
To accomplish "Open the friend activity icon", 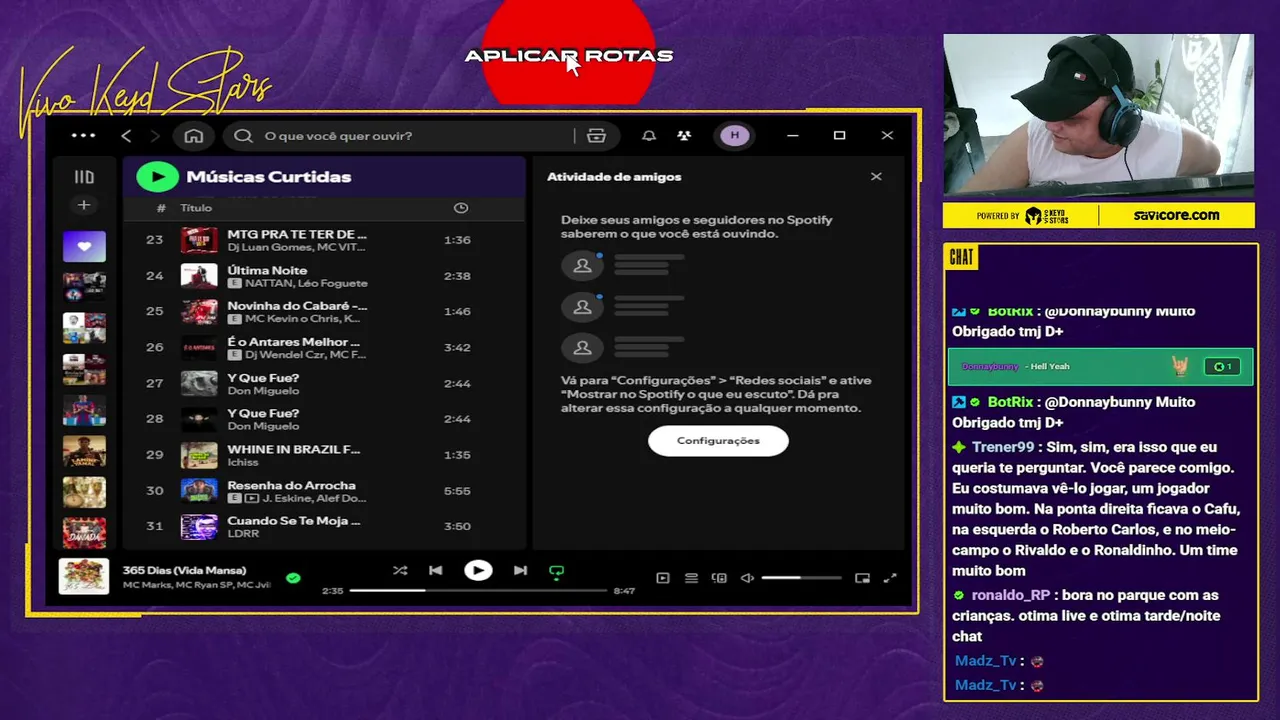I will 684,136.
